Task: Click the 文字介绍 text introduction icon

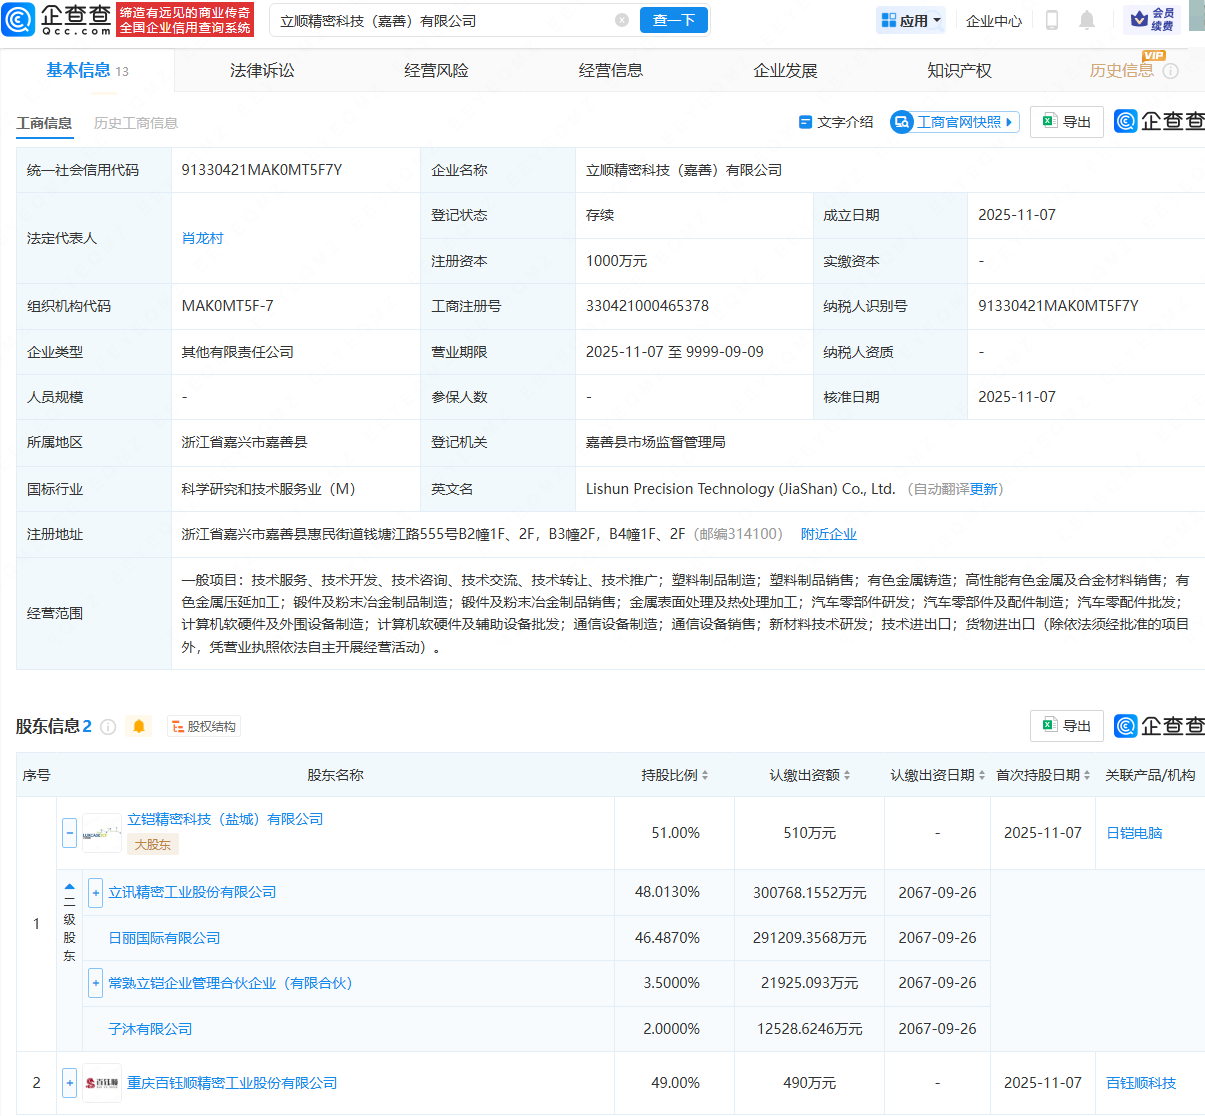Action: [805, 121]
